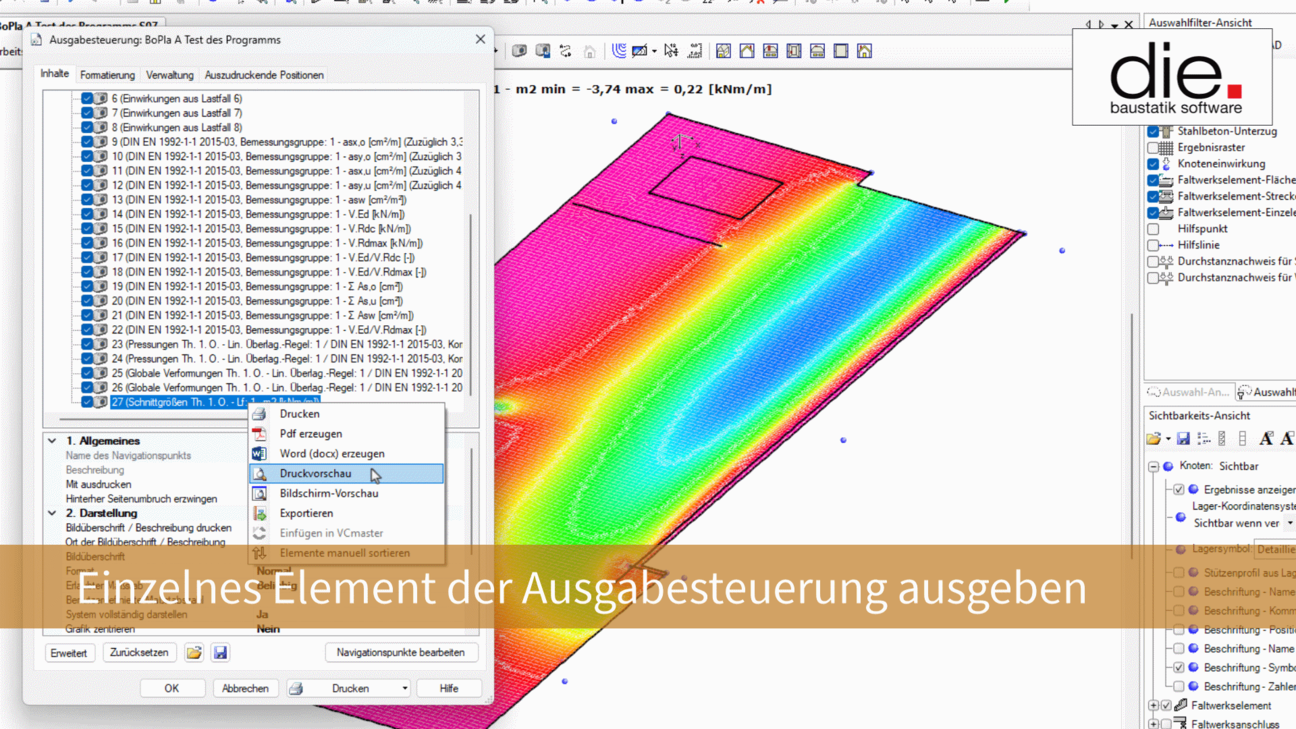Click the Word icon for docx export
1296x729 pixels.
coord(259,454)
